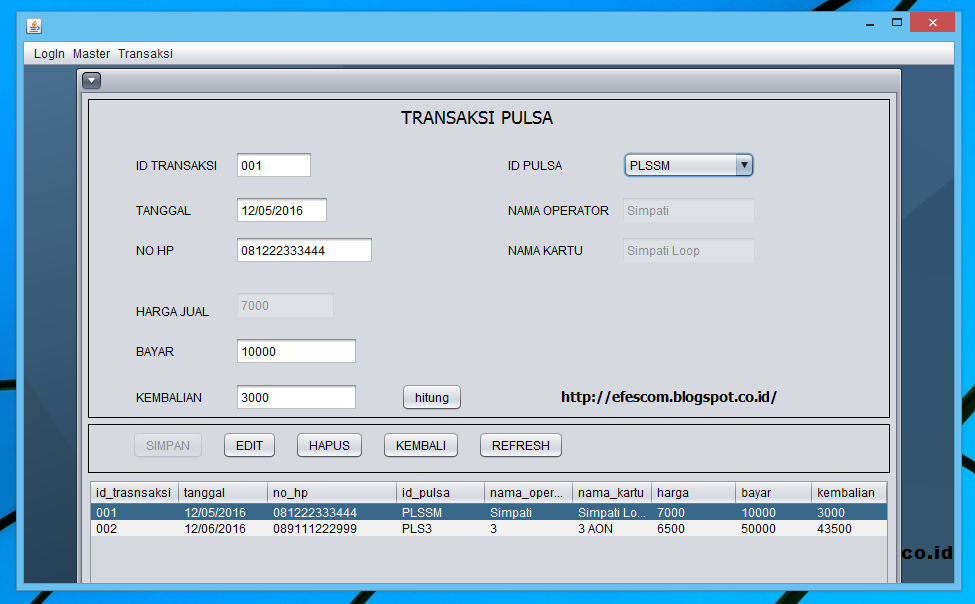Click the id_trasnsaksi column header
The height and width of the screenshot is (604, 975).
pyautogui.click(x=131, y=492)
